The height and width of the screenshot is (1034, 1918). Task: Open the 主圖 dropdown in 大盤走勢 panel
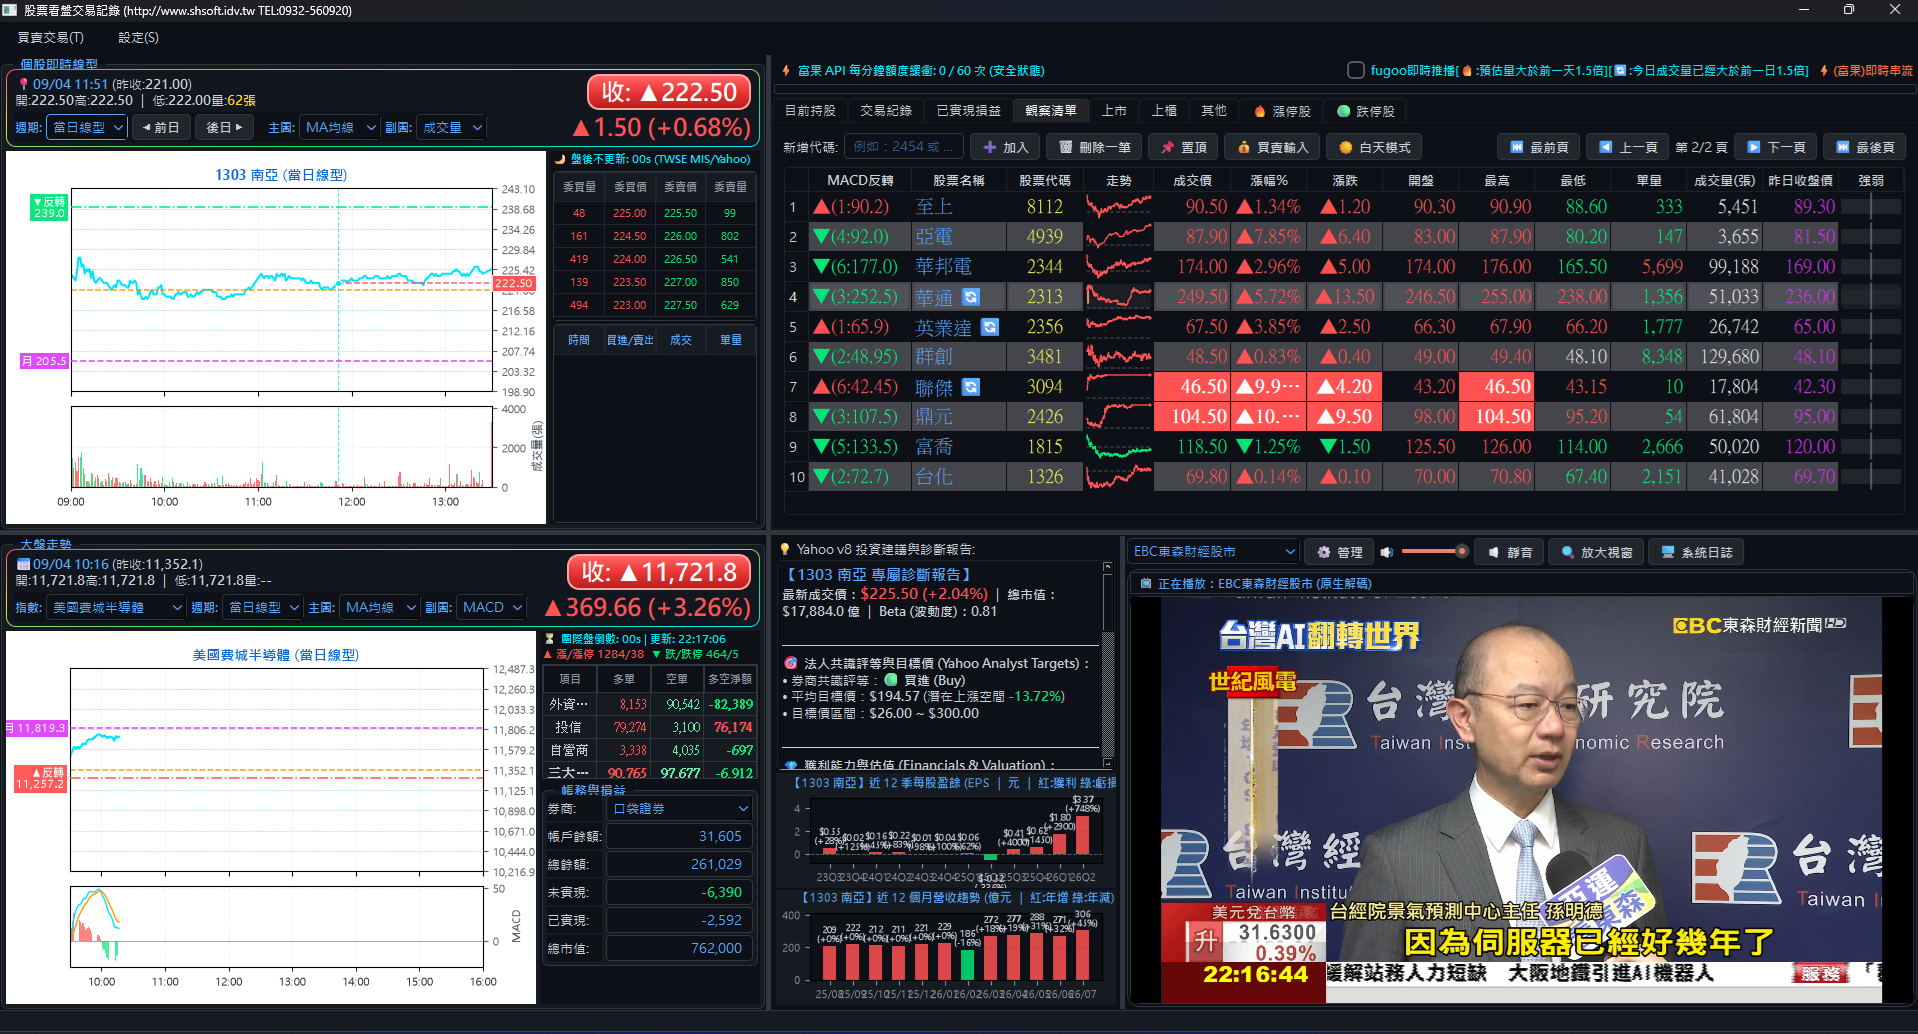(x=379, y=607)
